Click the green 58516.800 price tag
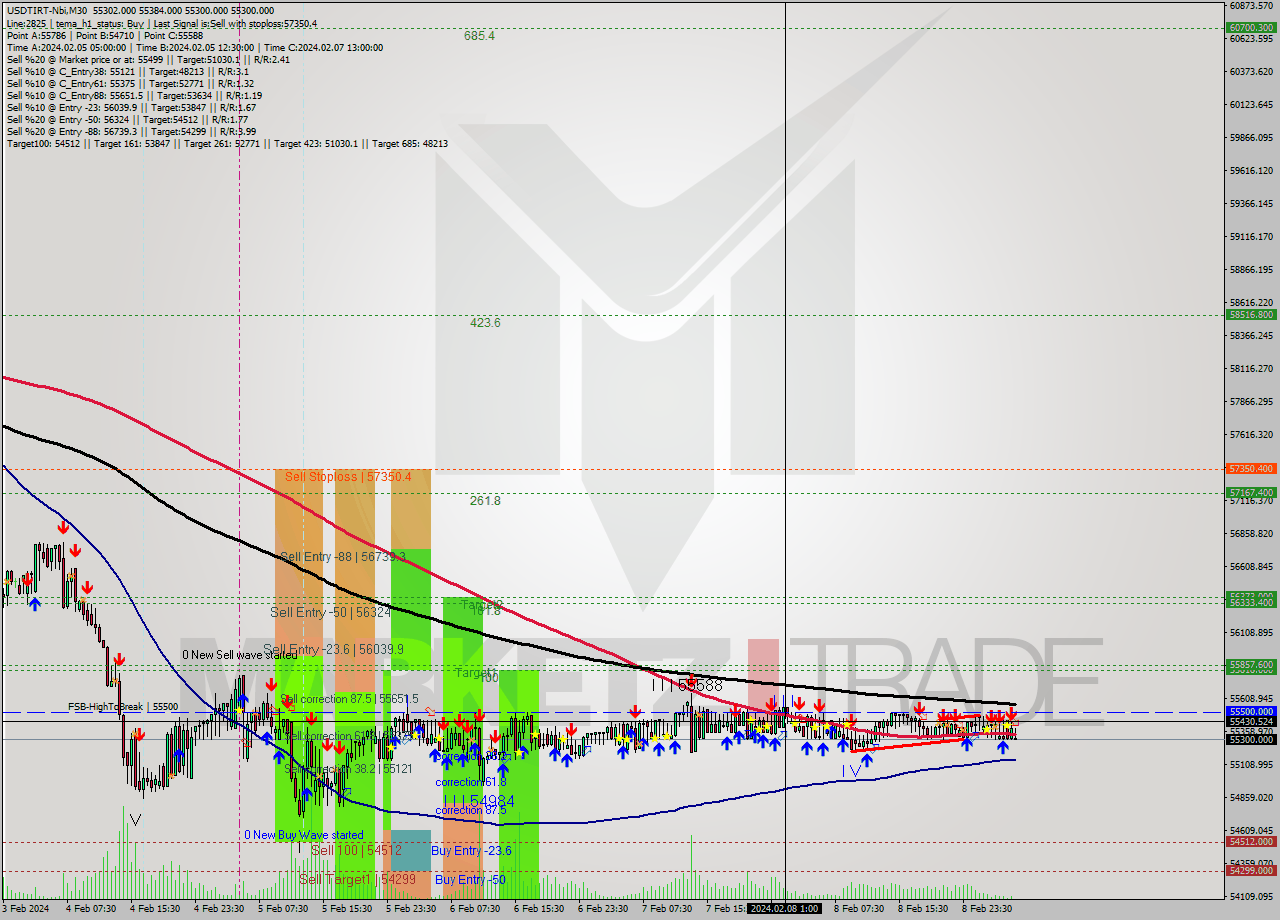 pyautogui.click(x=1251, y=314)
